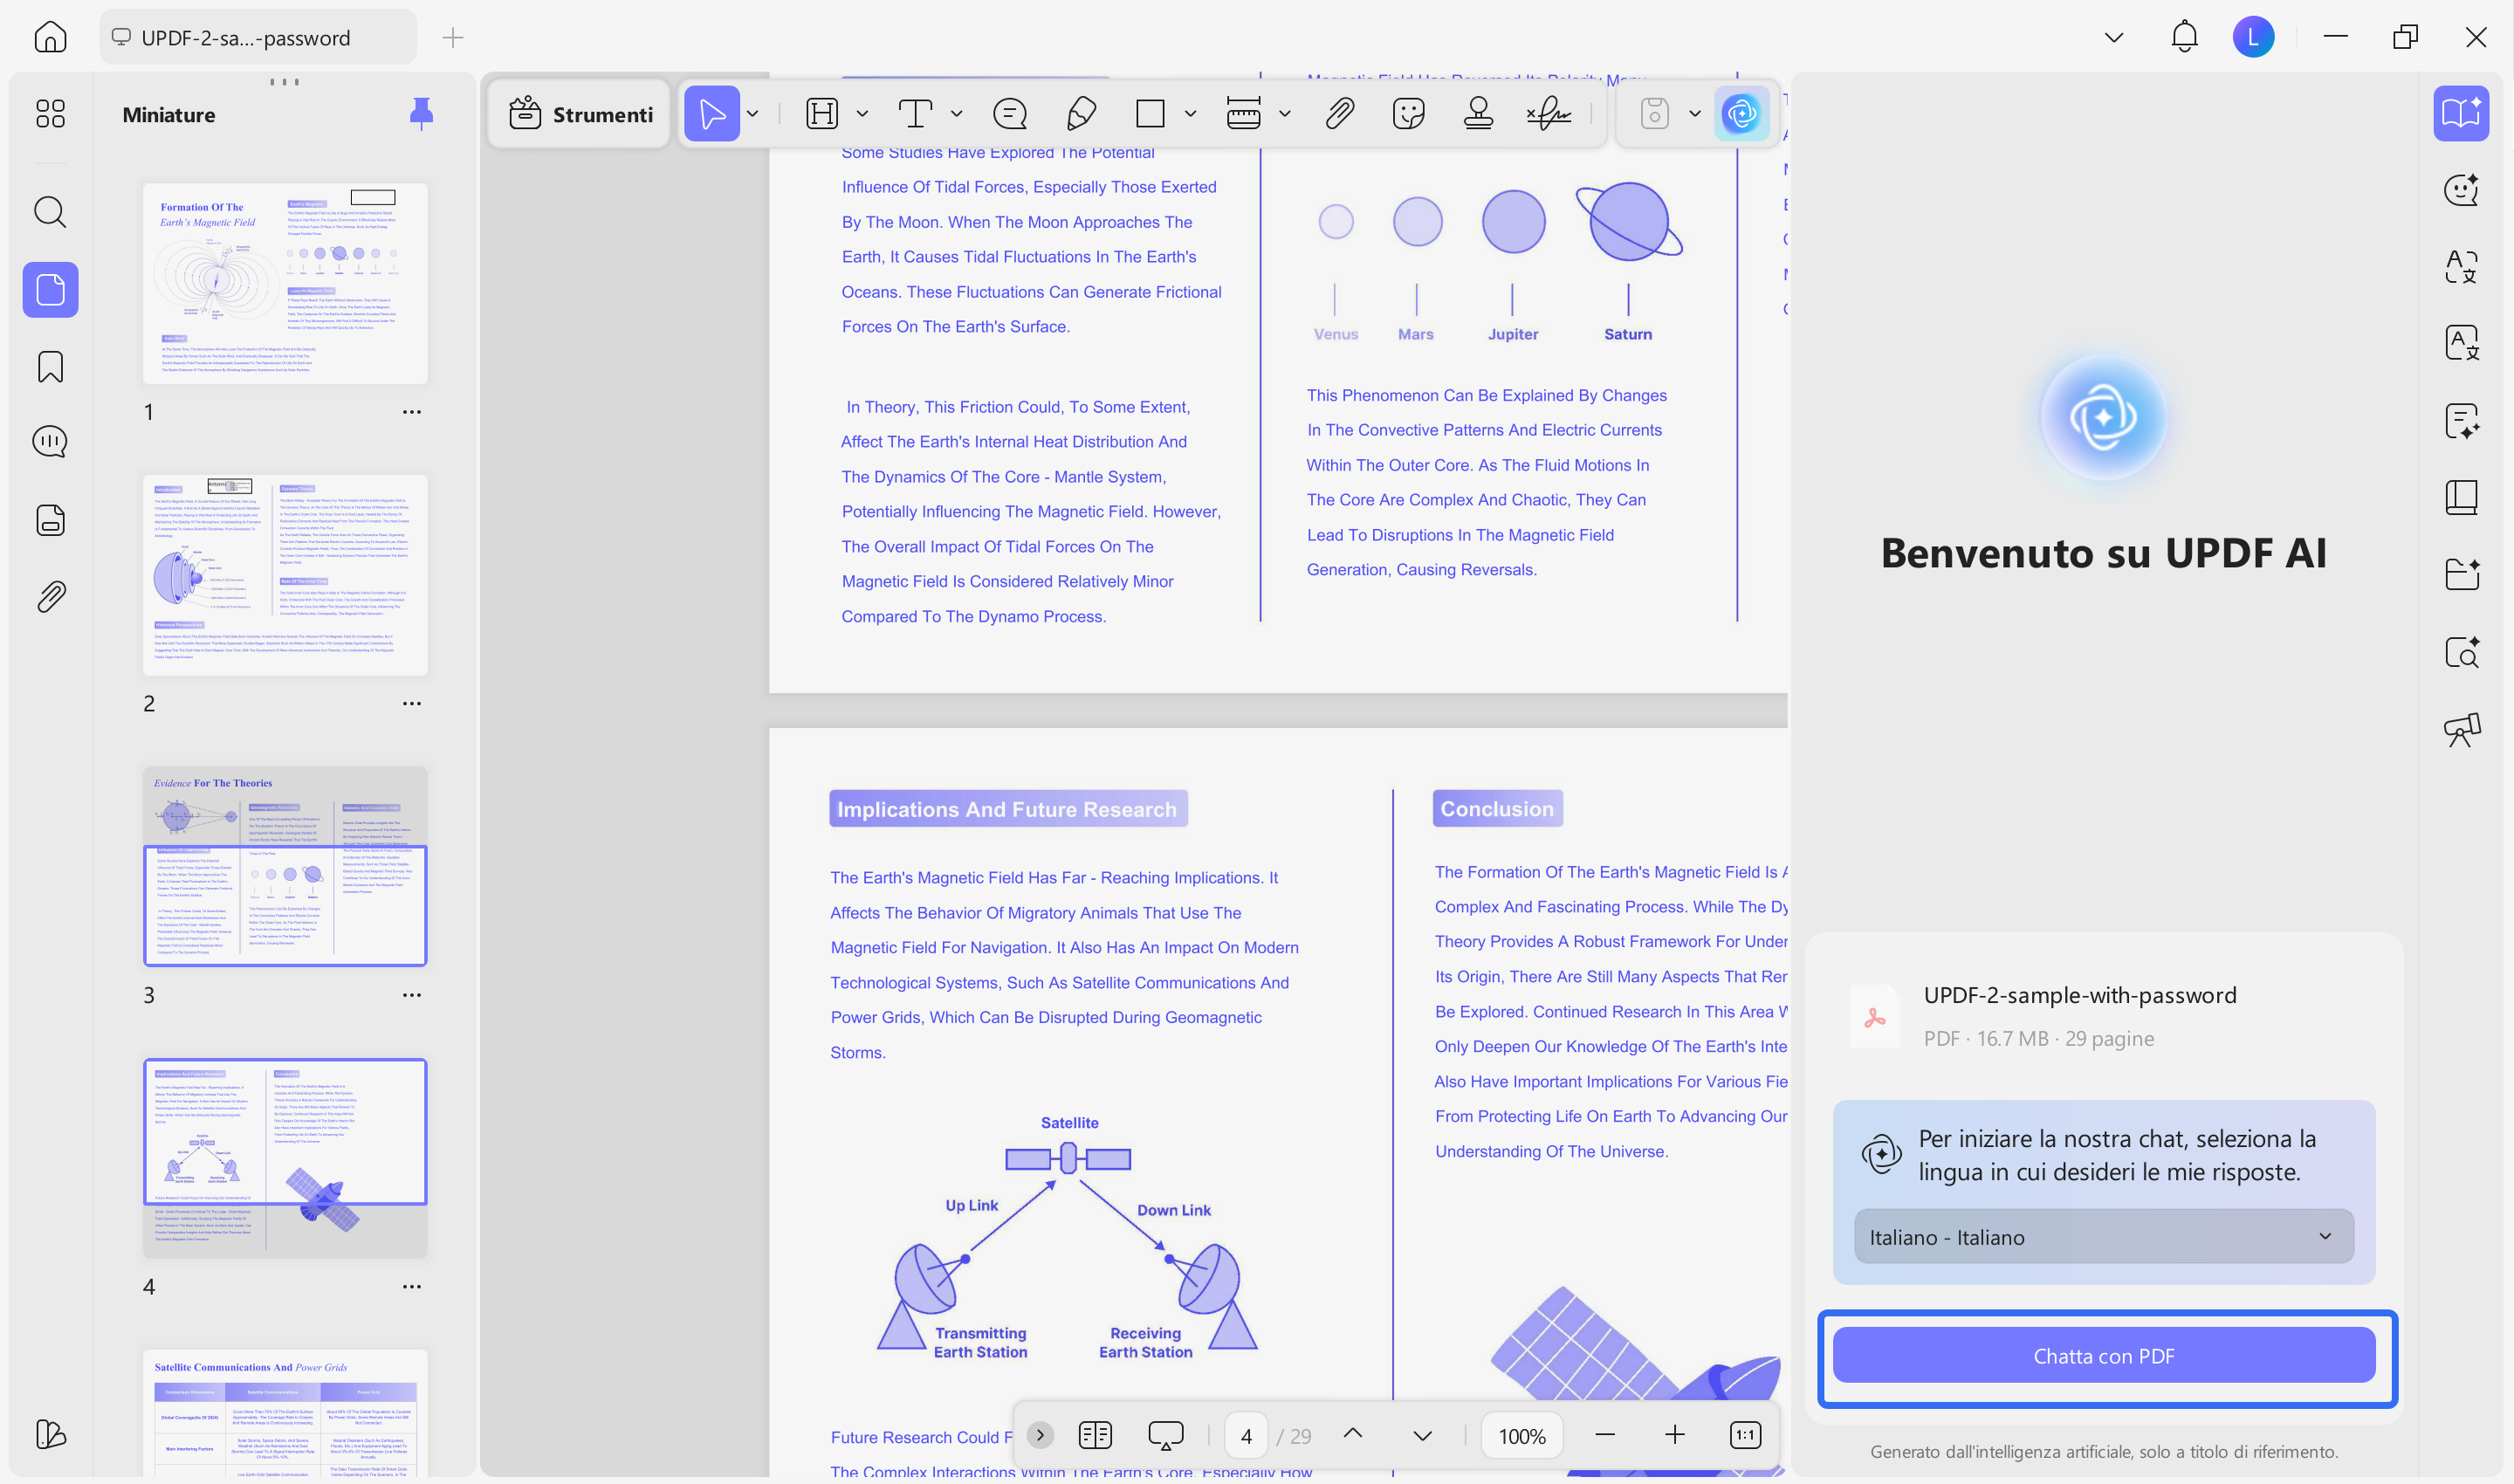
Task: Open the AI translate icon in right sidebar
Action: 2461,267
